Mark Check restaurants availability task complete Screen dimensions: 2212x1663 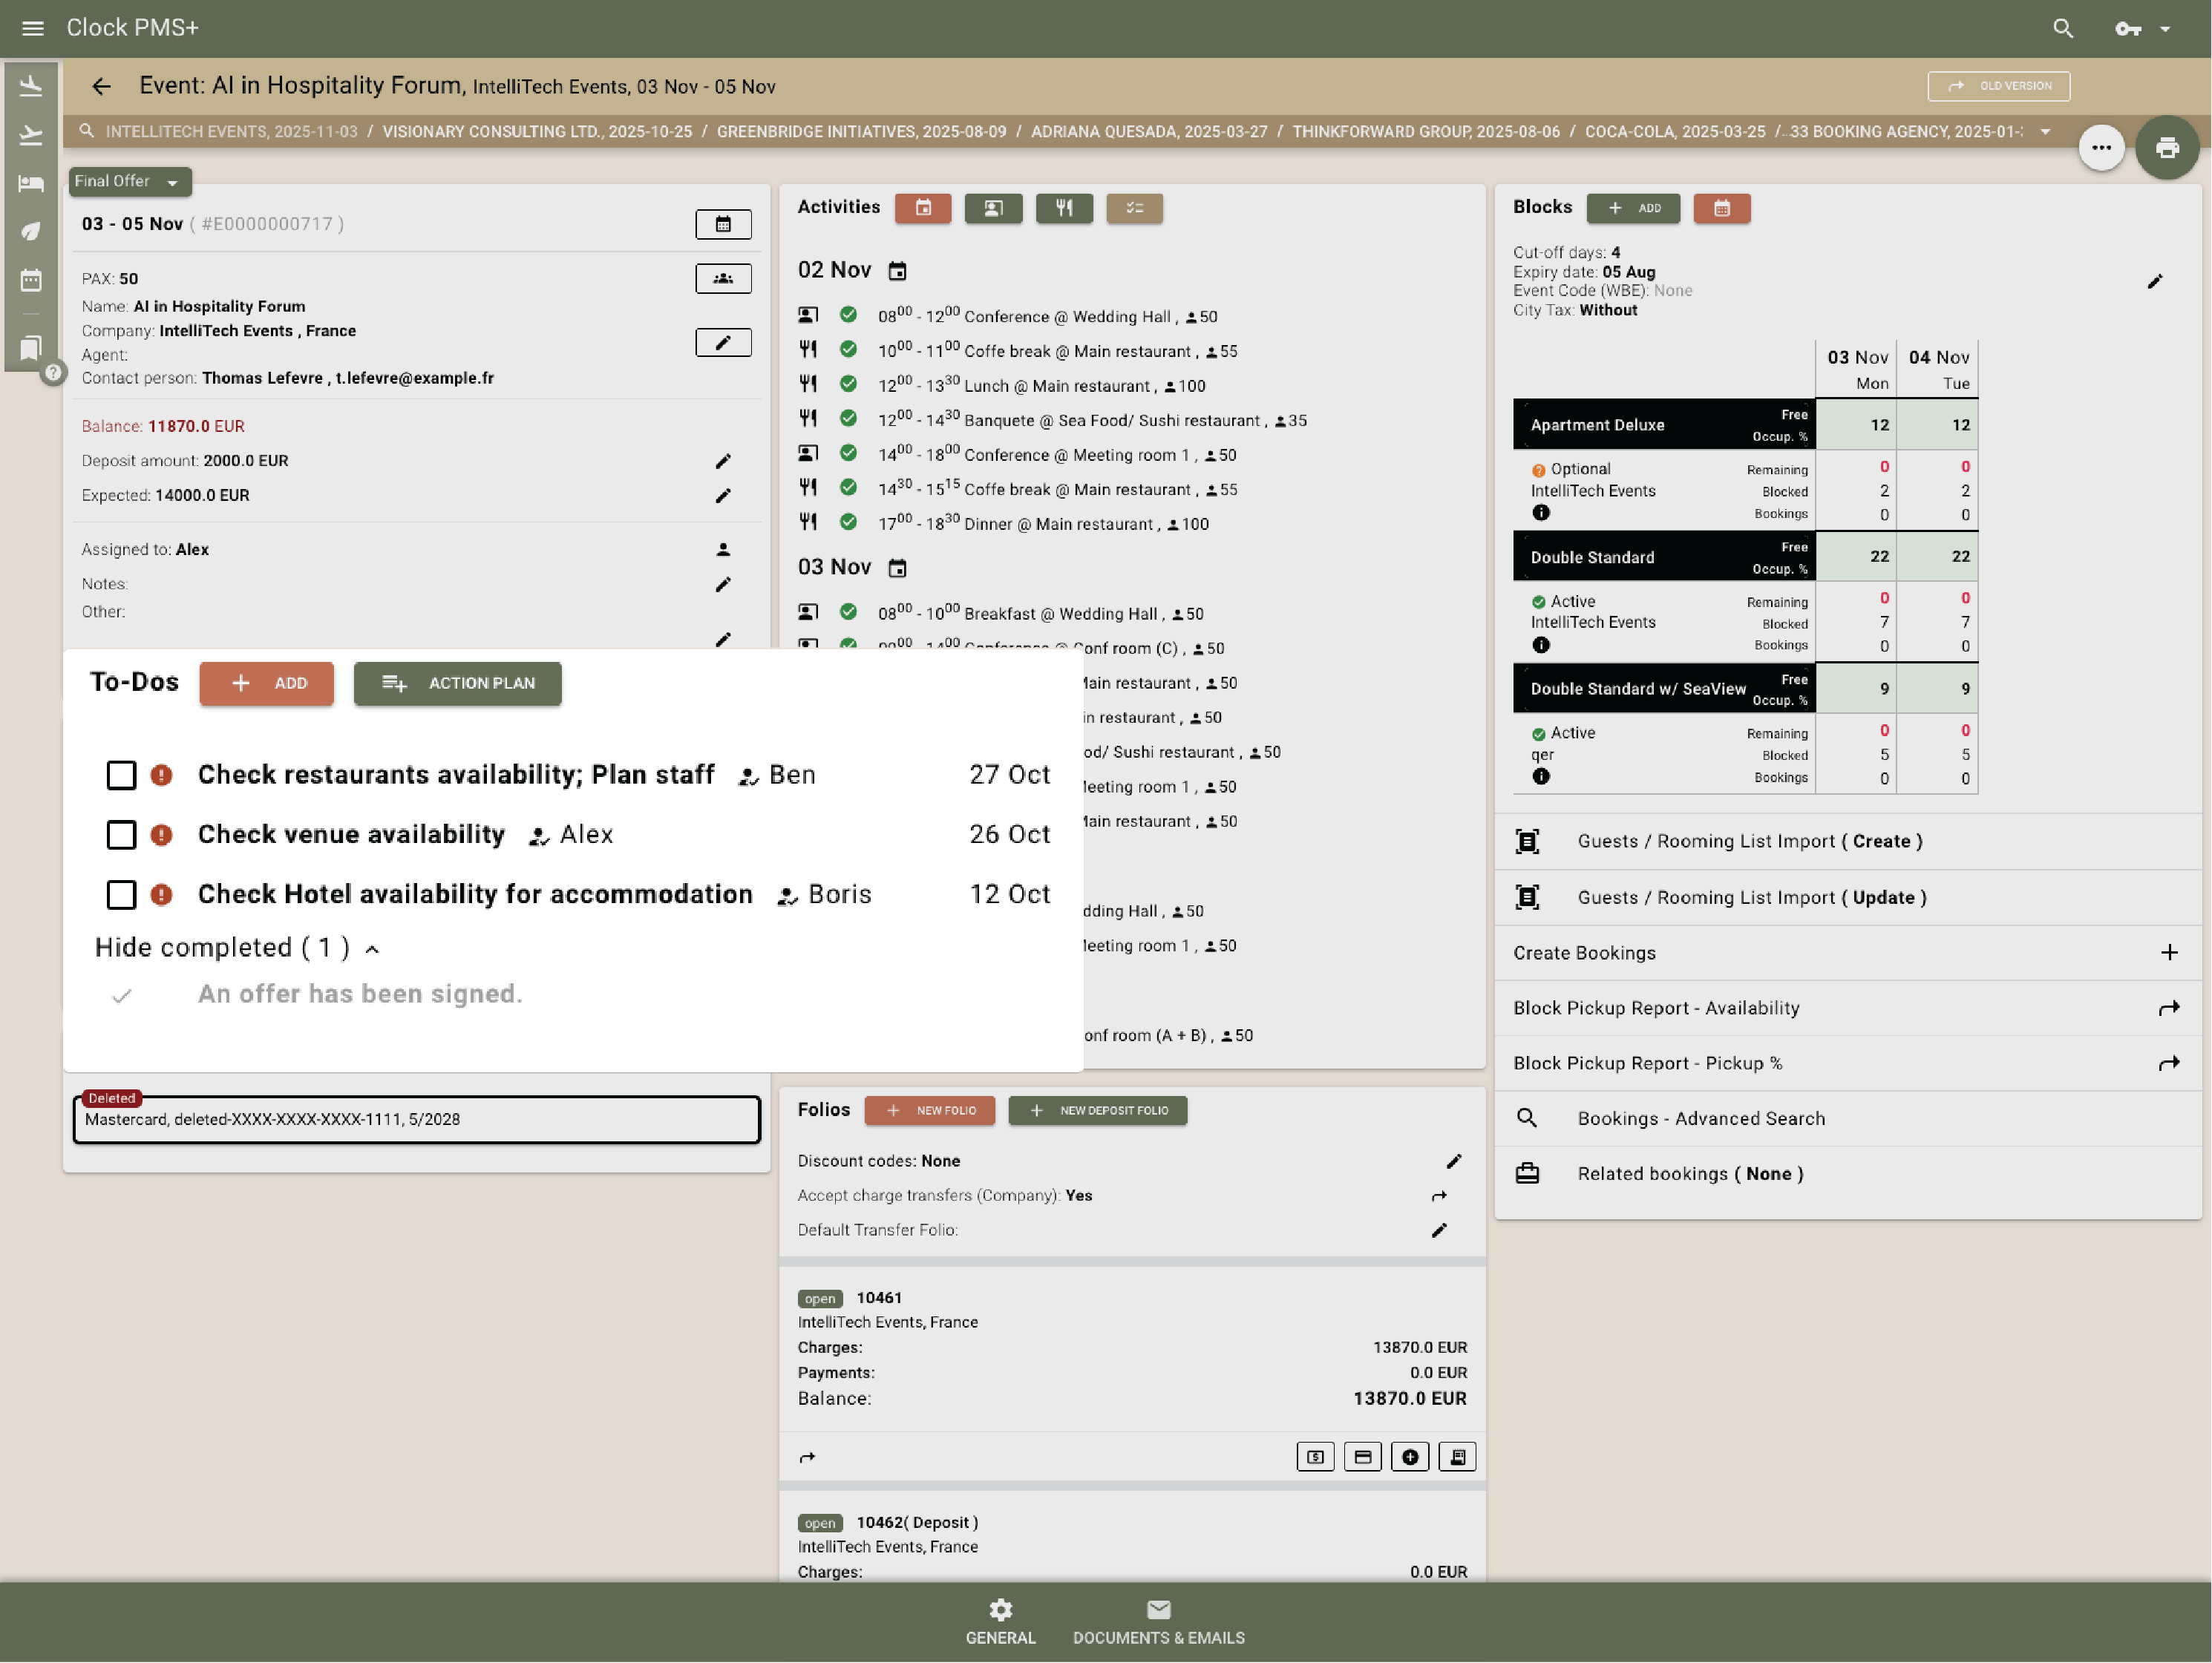tap(122, 775)
